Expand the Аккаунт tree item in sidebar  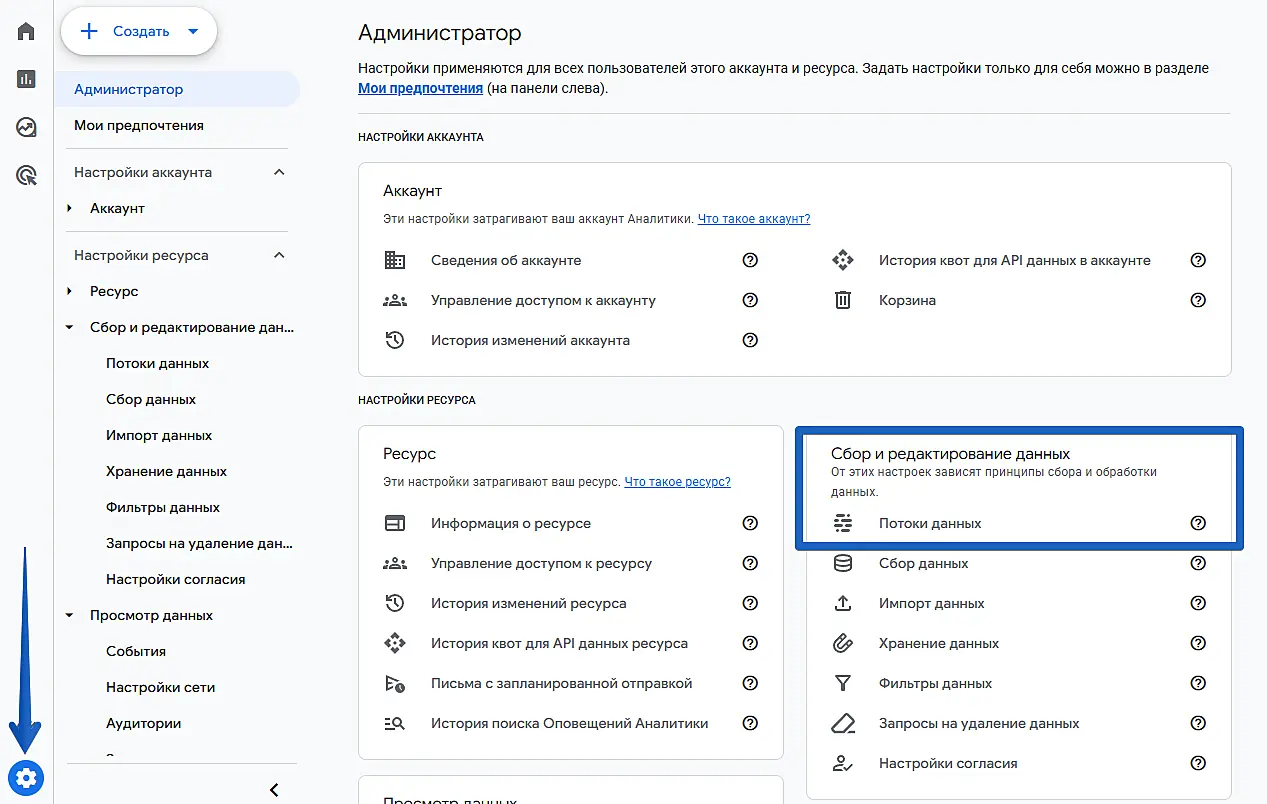tap(70, 208)
